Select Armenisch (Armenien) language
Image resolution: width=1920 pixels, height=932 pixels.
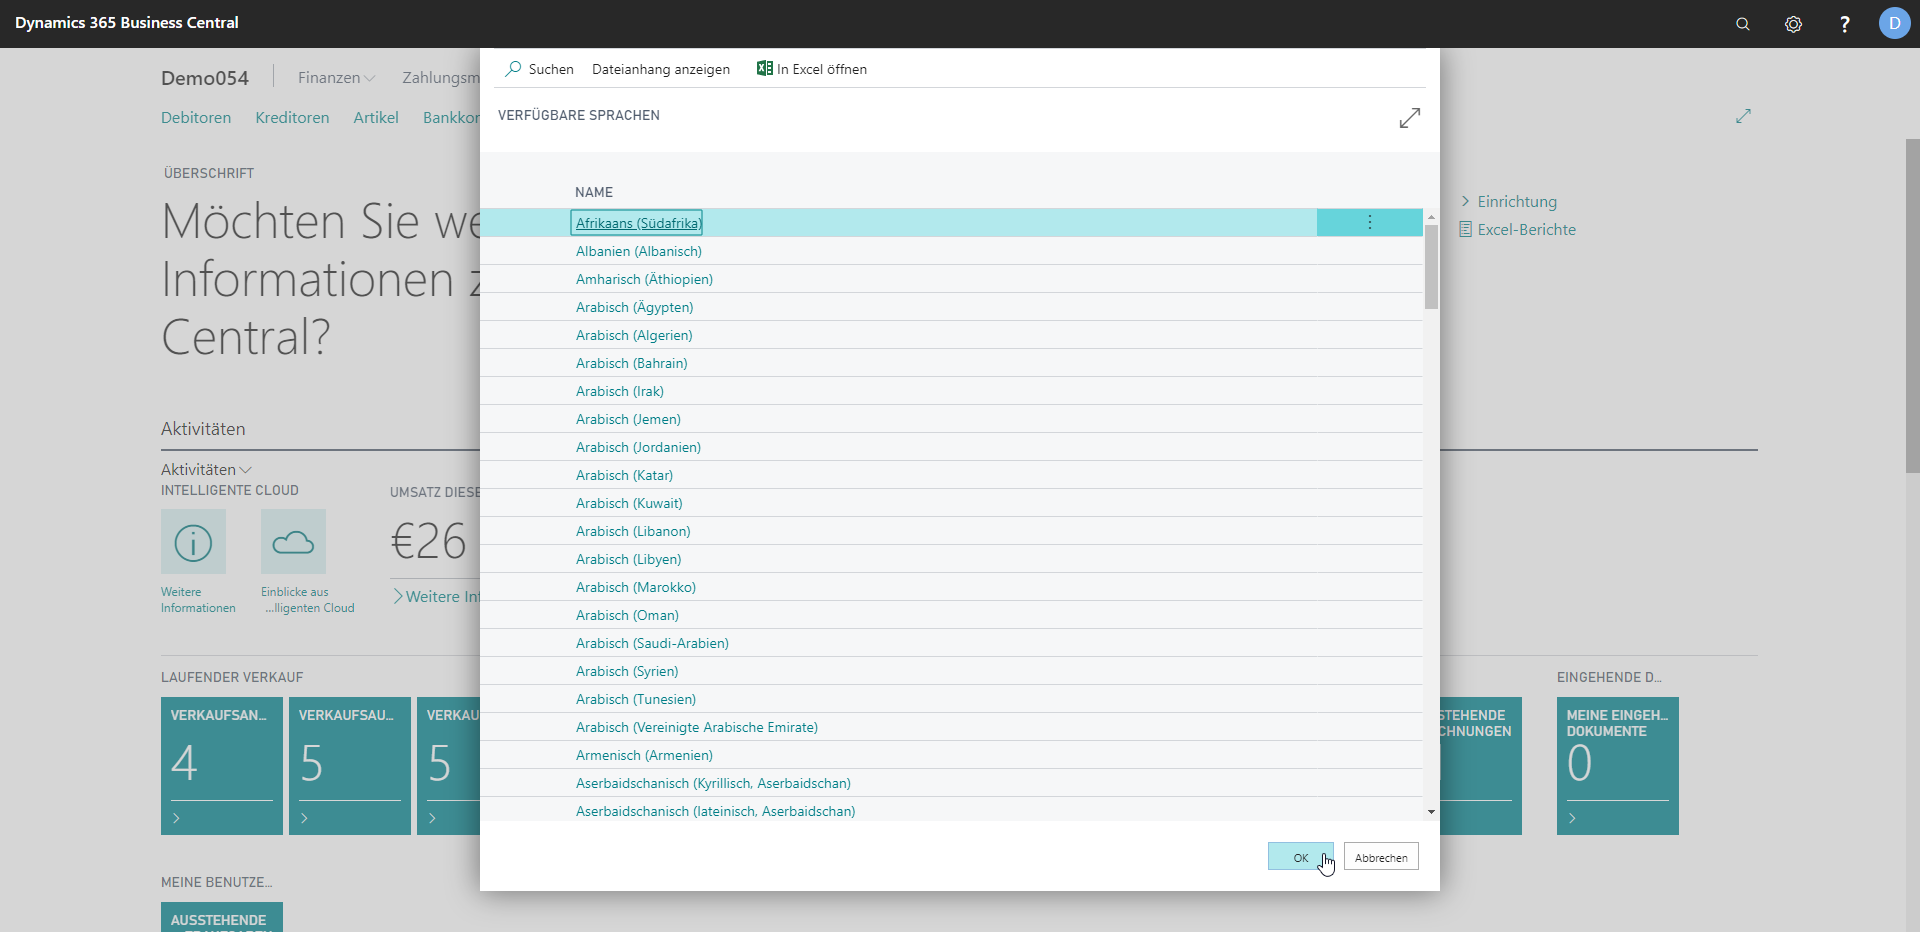pyautogui.click(x=644, y=755)
